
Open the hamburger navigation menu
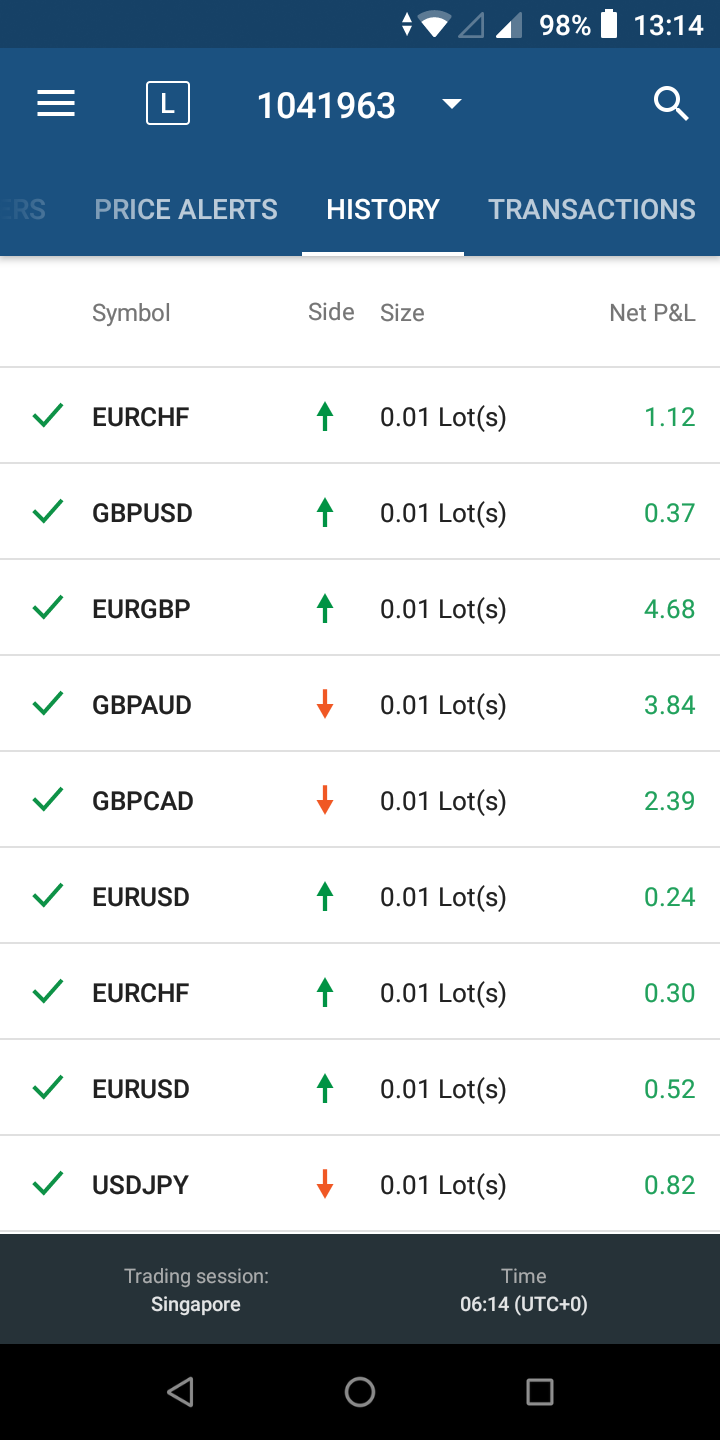point(56,104)
